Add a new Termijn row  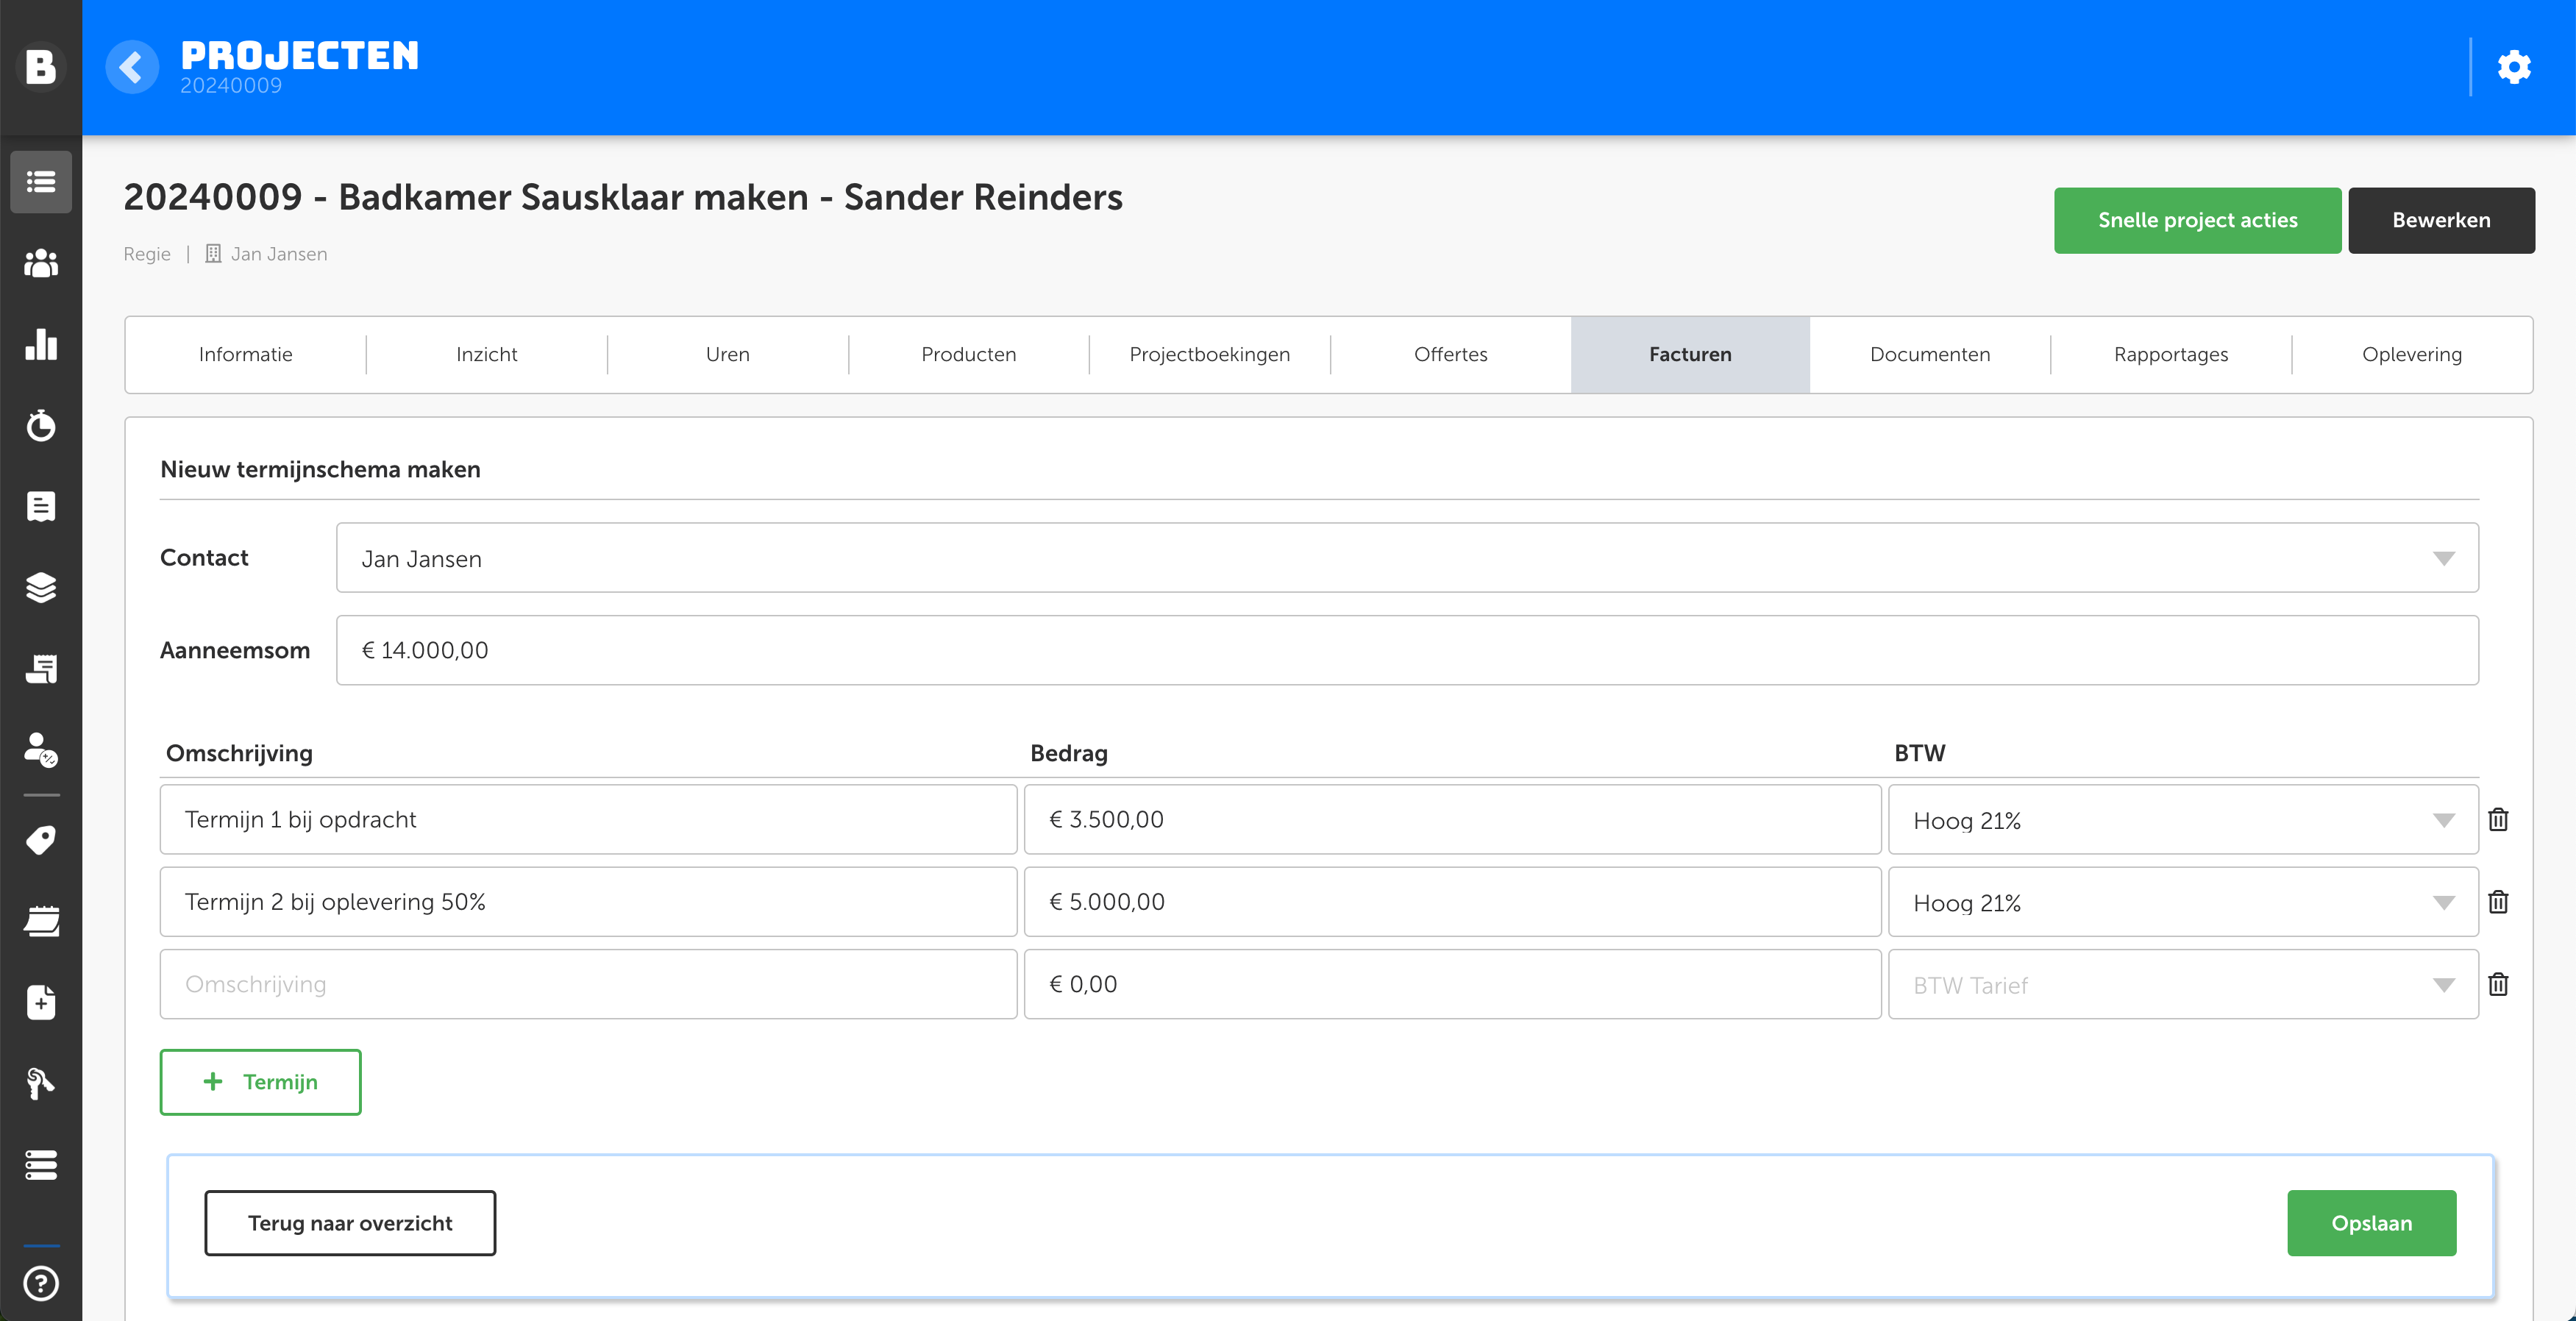[260, 1082]
